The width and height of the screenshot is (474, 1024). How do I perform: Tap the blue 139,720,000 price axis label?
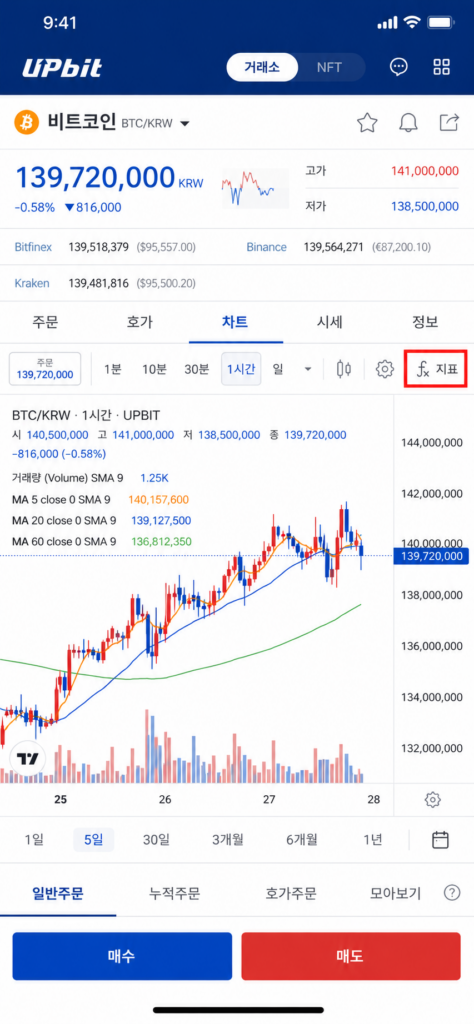coord(431,556)
